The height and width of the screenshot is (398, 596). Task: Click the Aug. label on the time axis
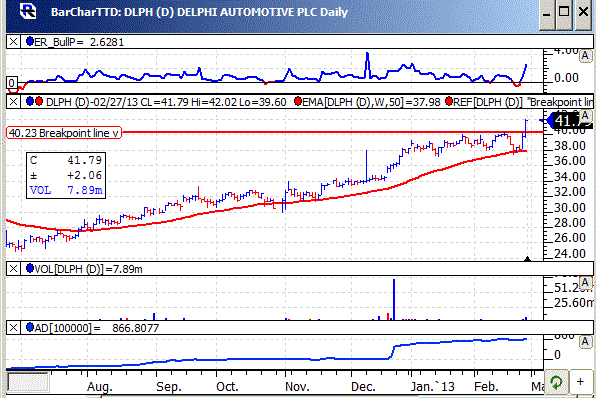coord(100,387)
